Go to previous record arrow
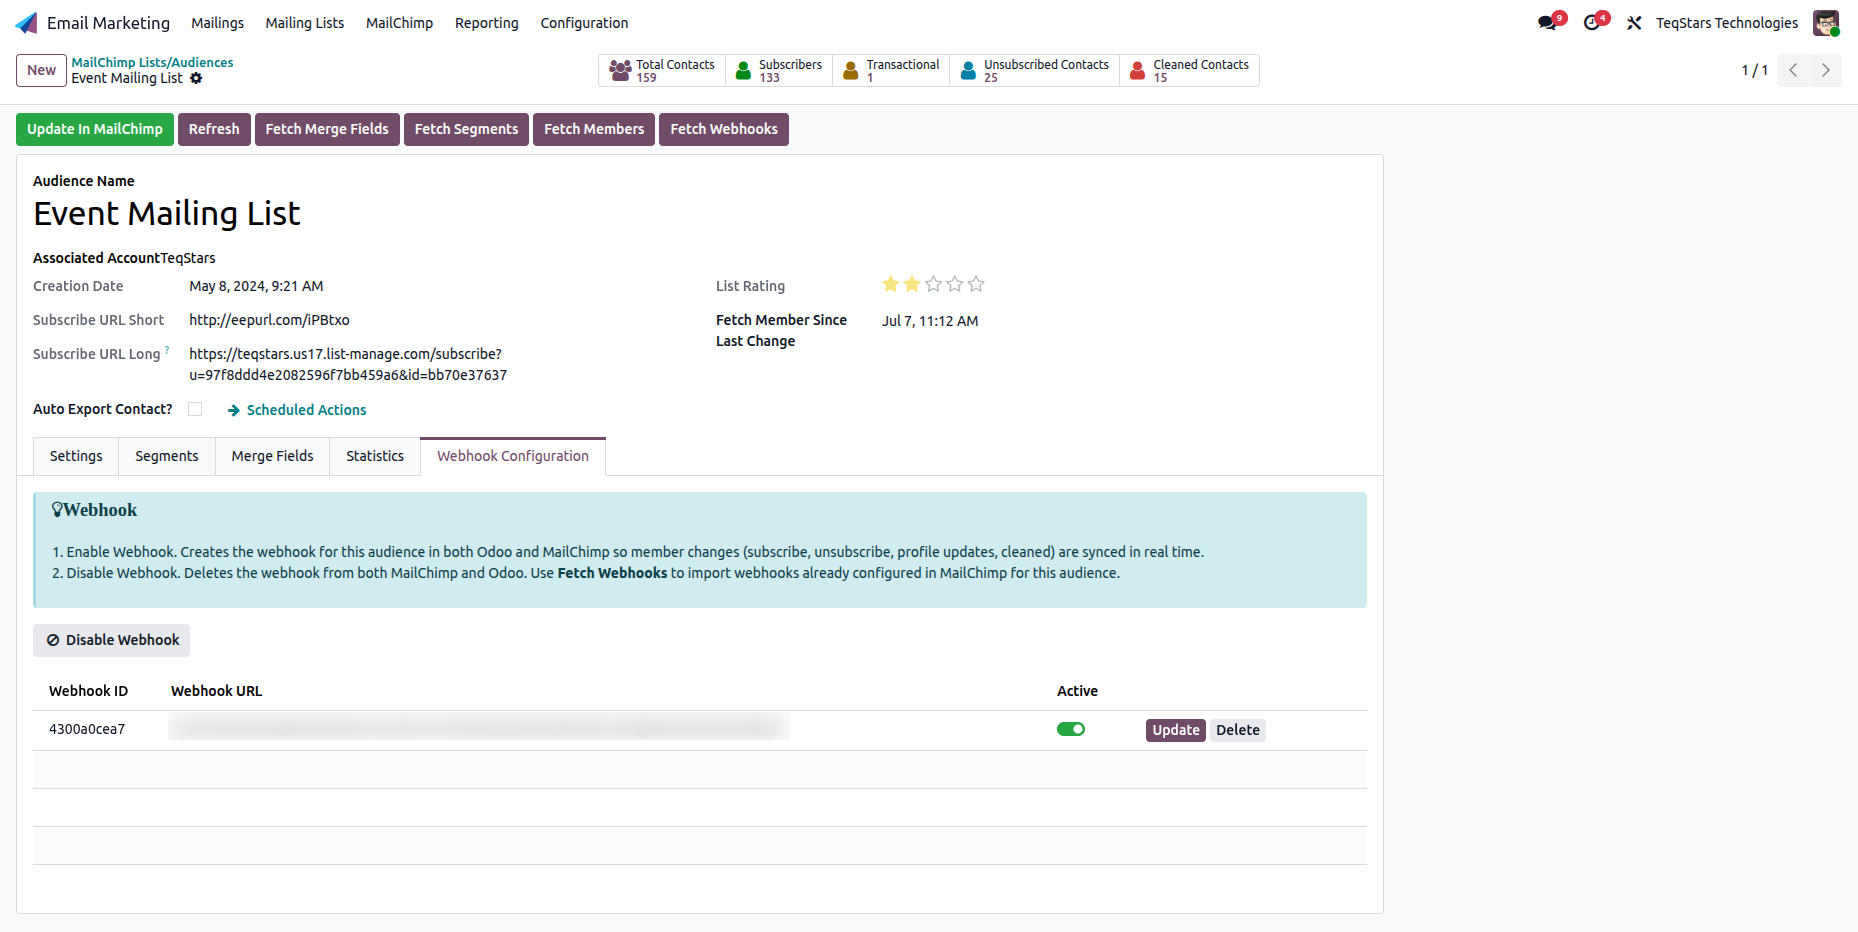The image size is (1858, 932). [x=1793, y=70]
